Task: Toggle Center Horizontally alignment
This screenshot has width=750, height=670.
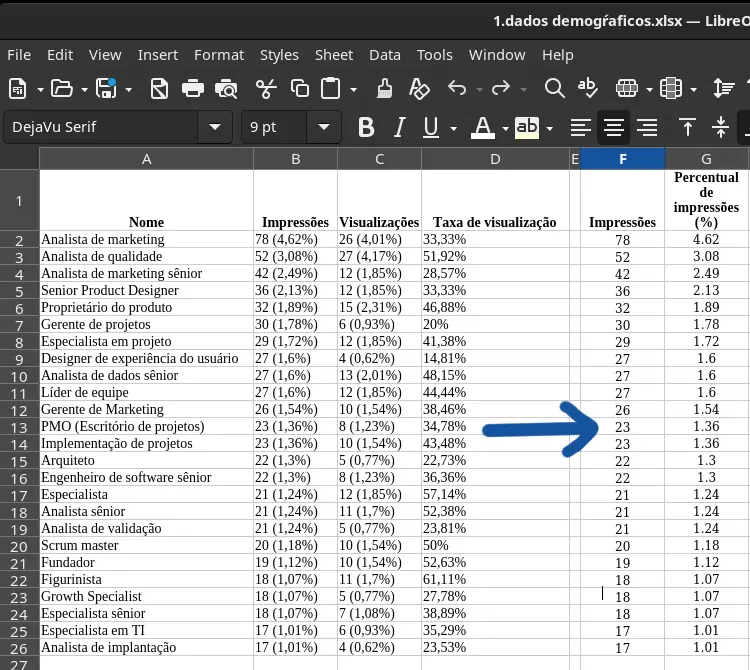Action: click(614, 127)
